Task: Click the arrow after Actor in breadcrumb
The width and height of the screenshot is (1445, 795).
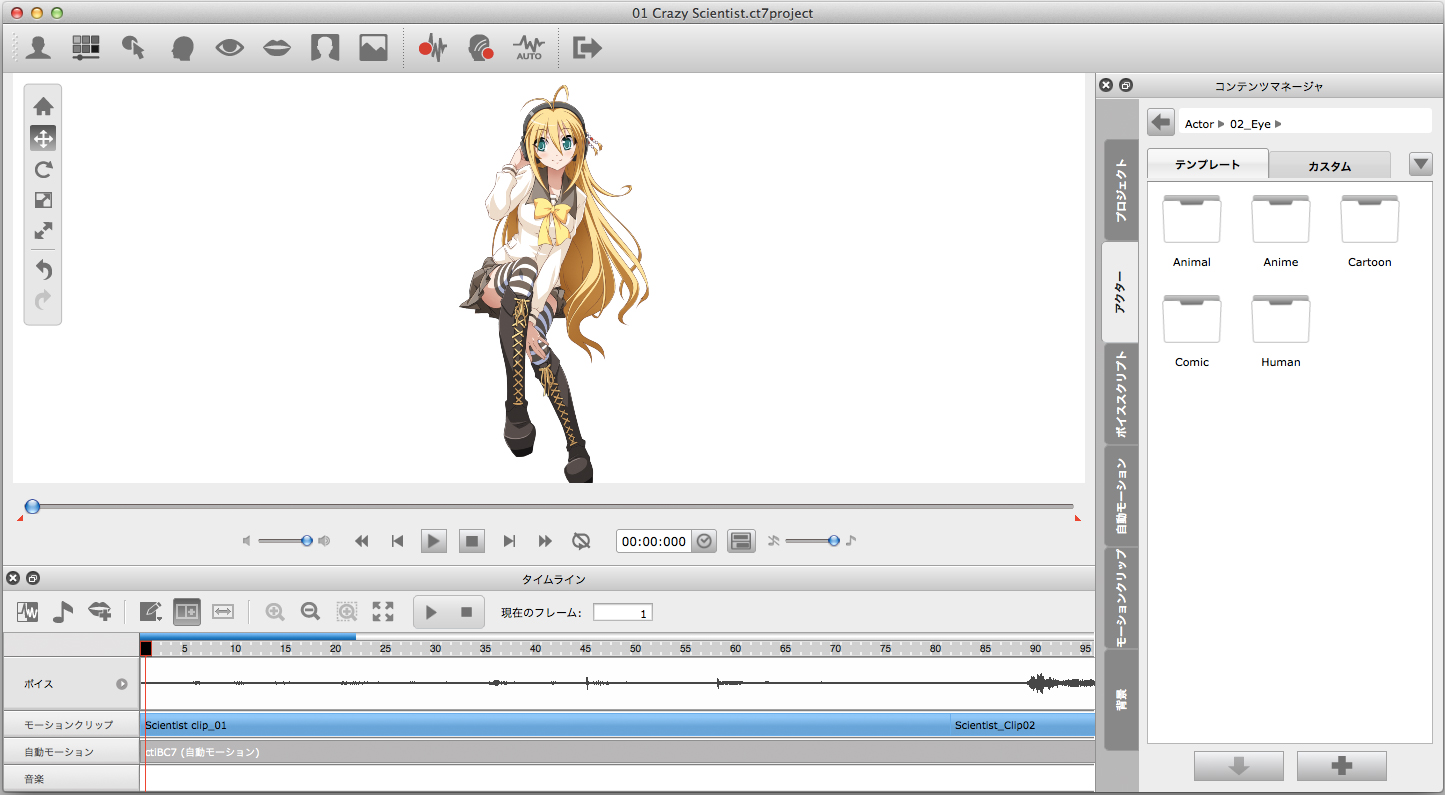Action: pos(1221,124)
